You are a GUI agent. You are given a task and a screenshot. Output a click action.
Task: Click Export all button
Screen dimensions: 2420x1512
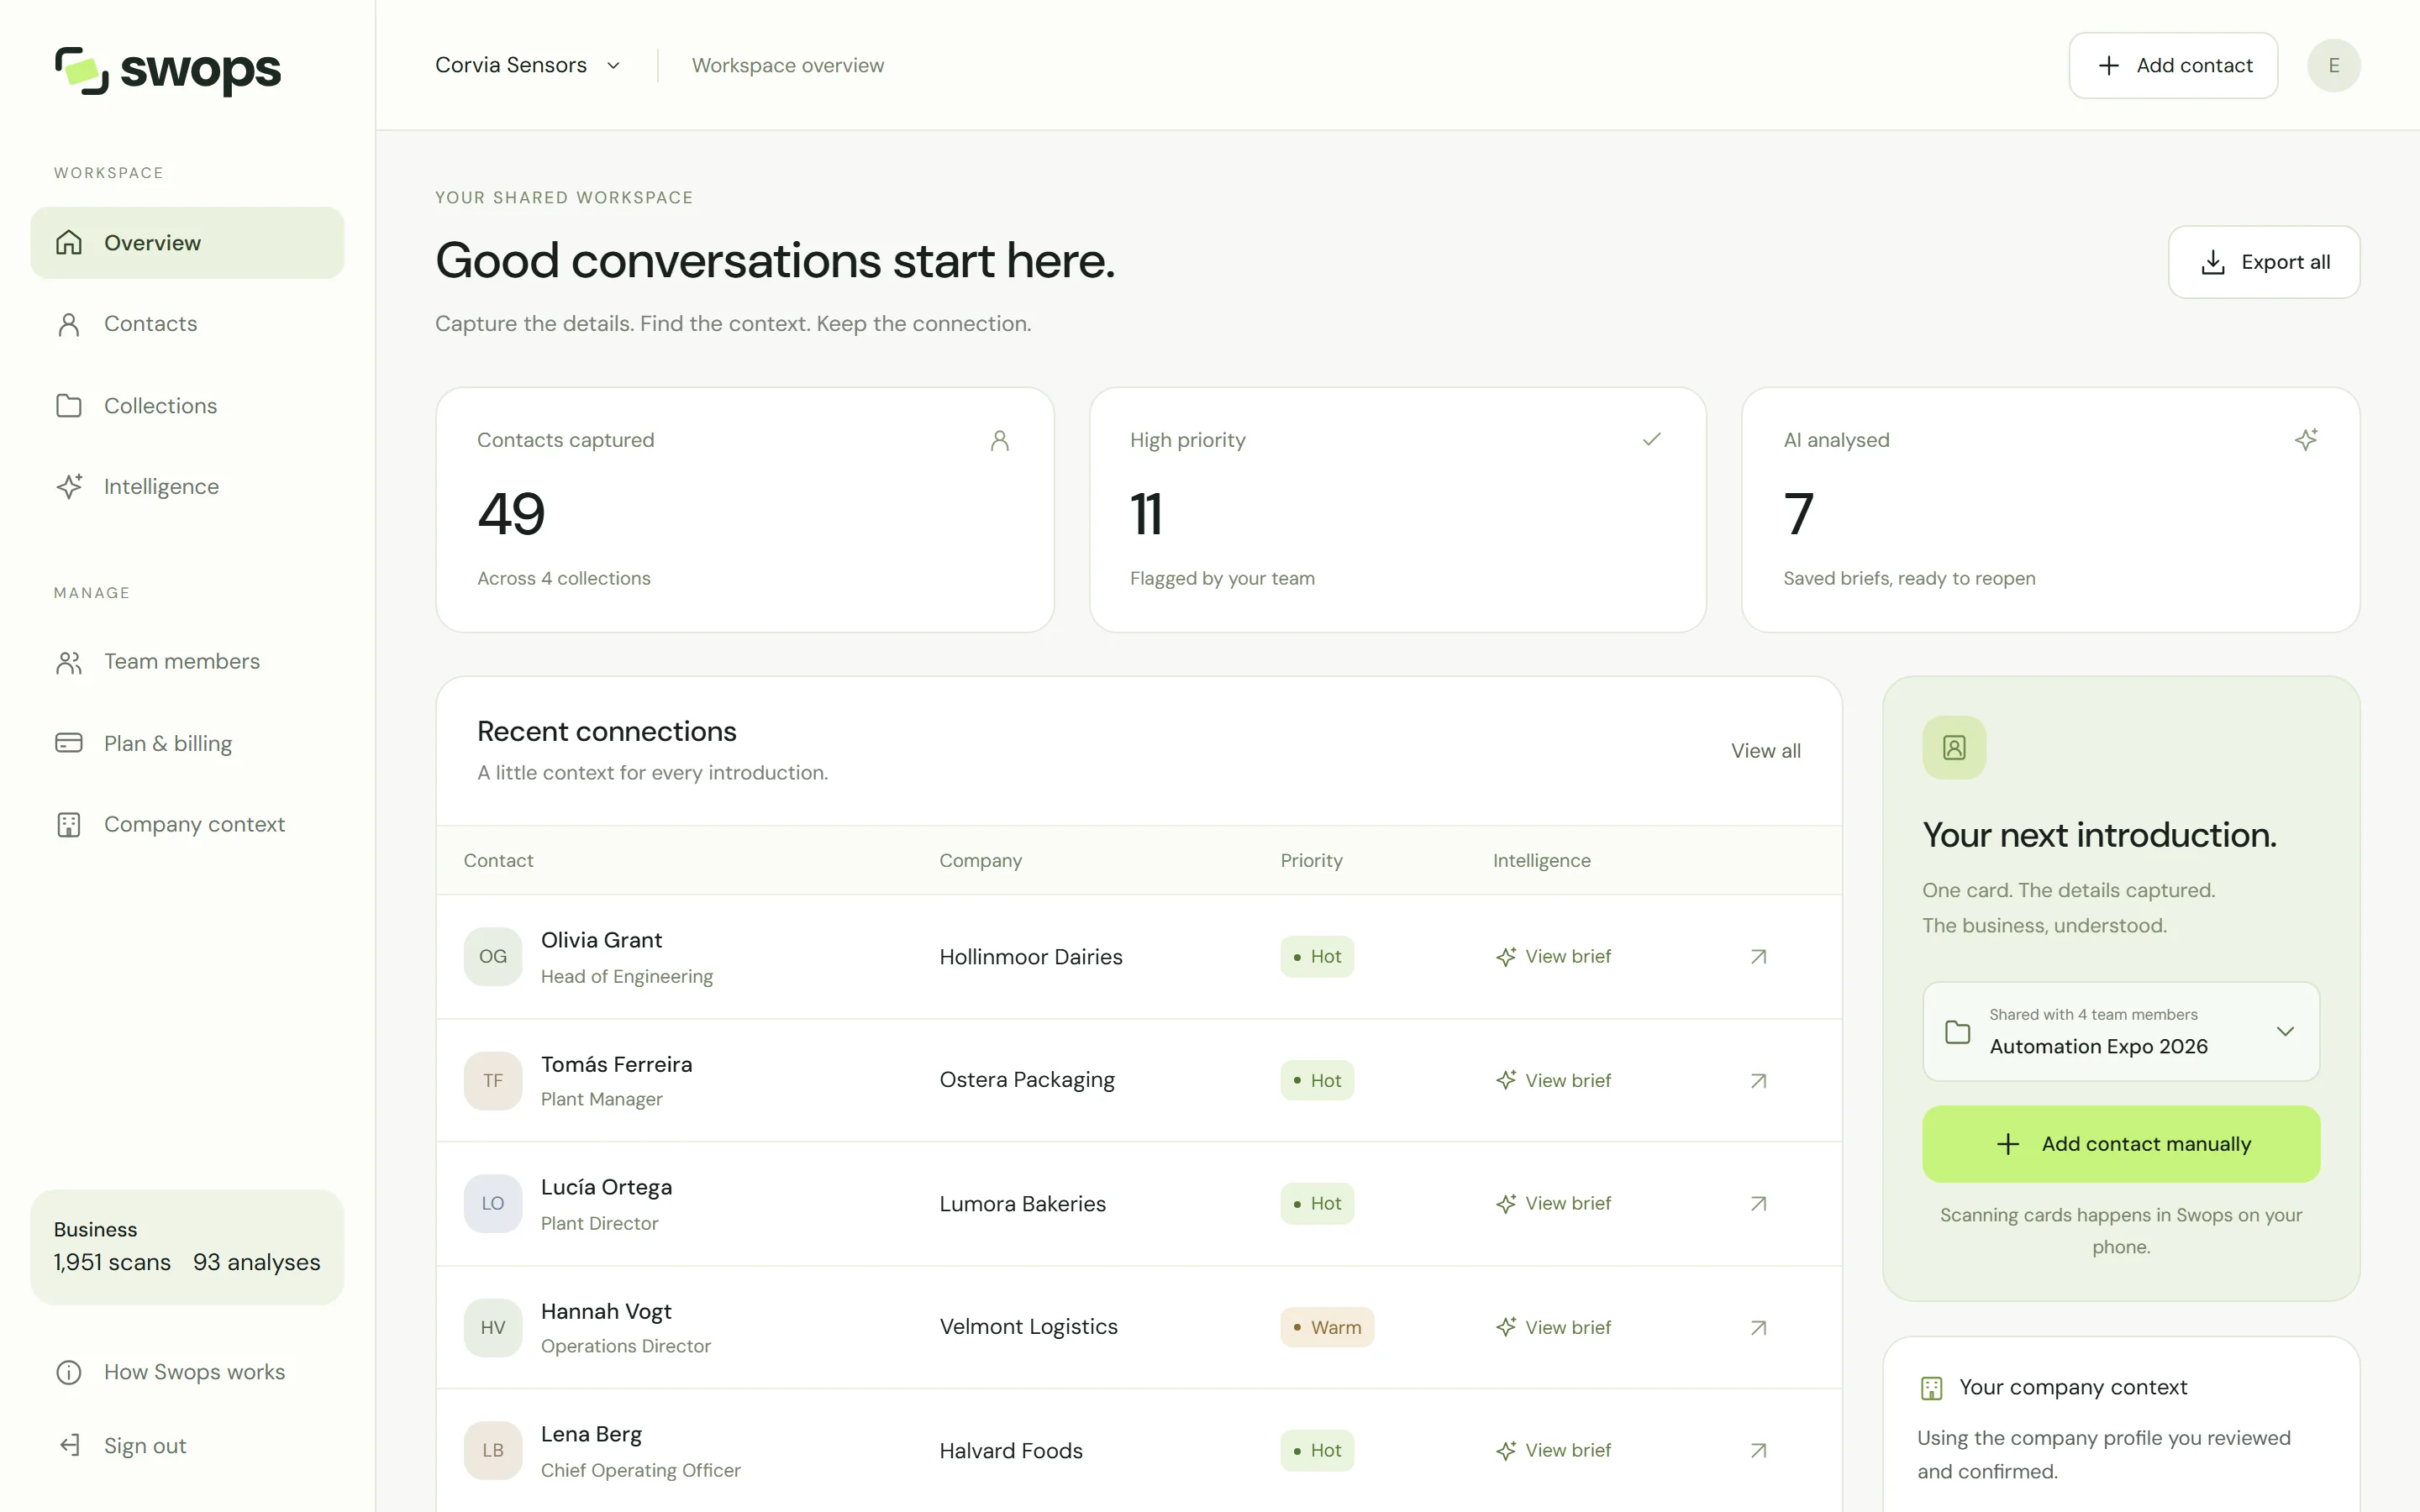pyautogui.click(x=2264, y=262)
